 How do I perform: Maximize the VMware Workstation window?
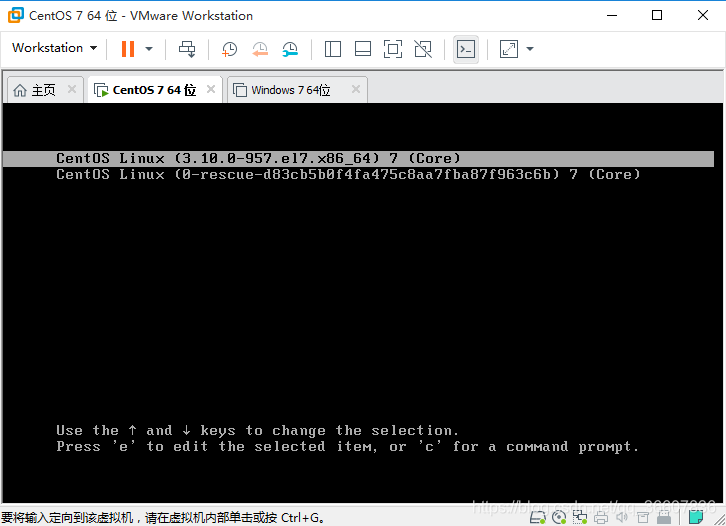[657, 15]
